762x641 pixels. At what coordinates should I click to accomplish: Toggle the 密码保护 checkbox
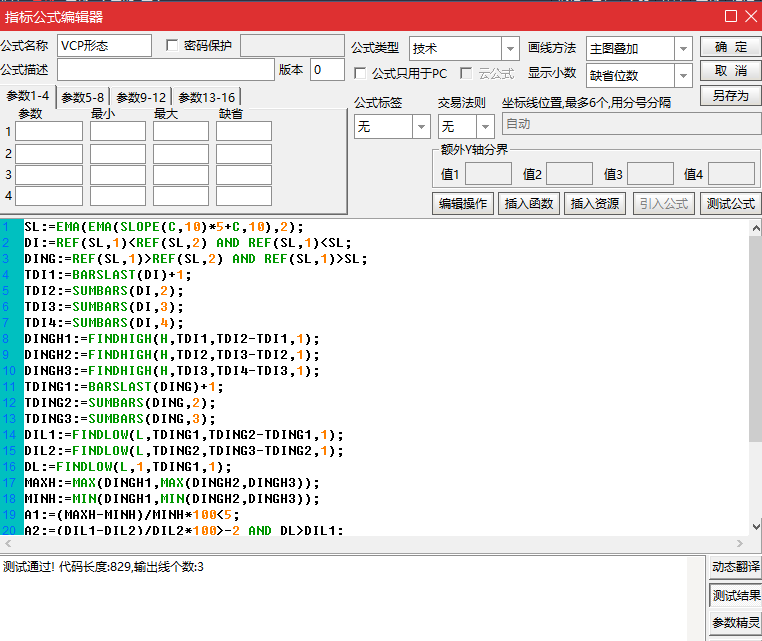[x=172, y=46]
